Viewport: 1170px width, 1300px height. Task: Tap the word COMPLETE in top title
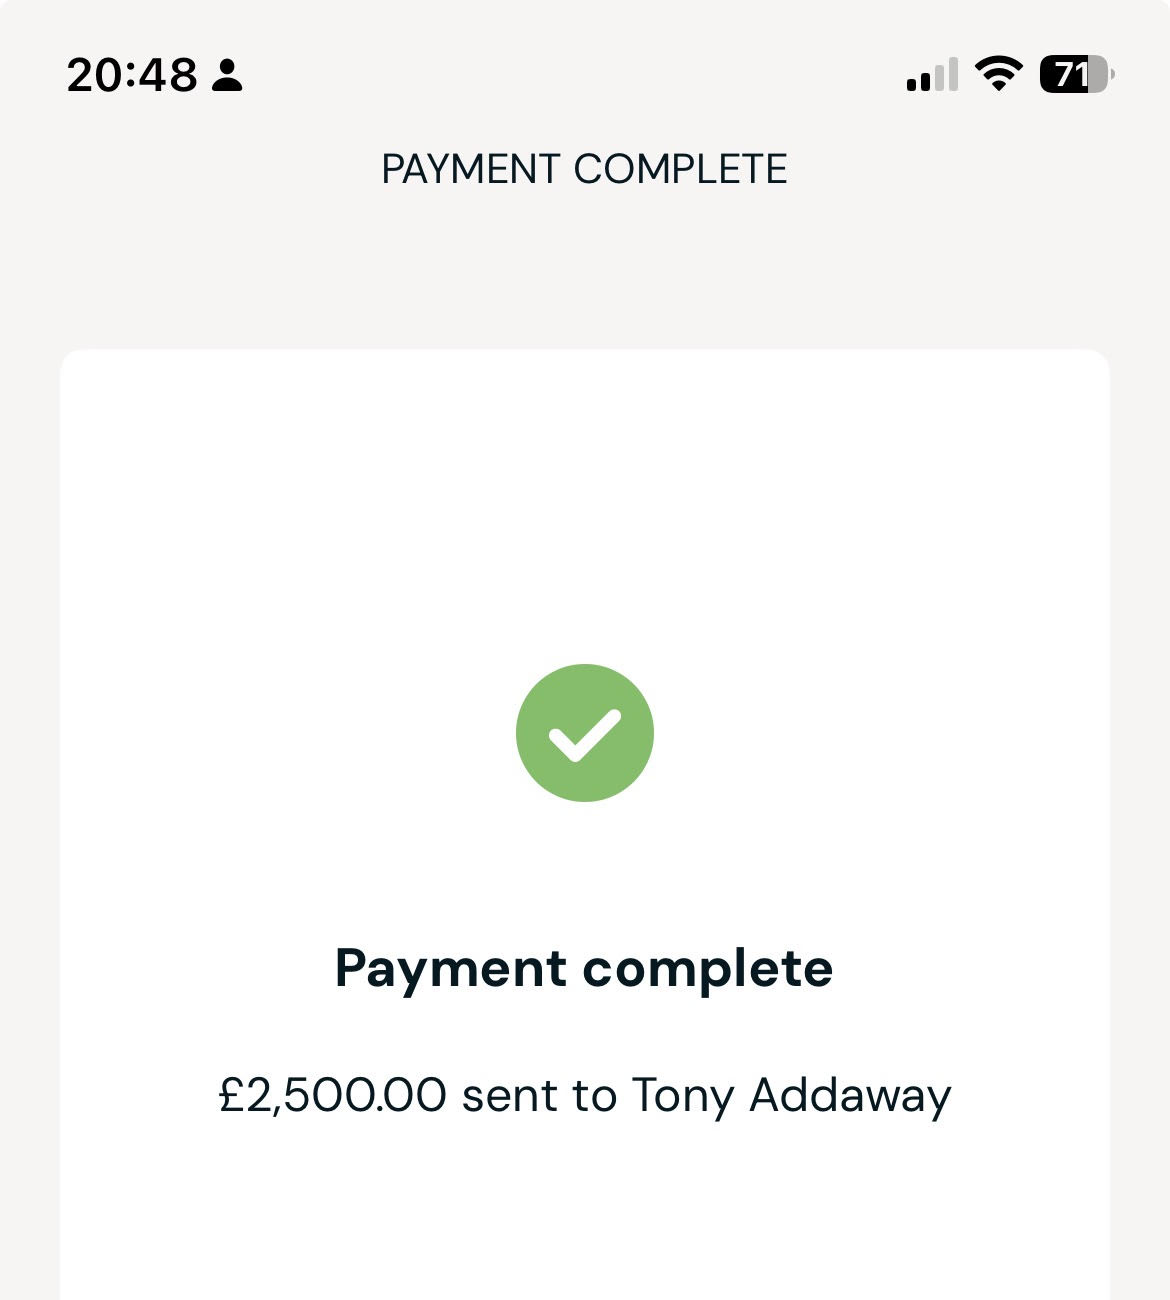tap(681, 169)
